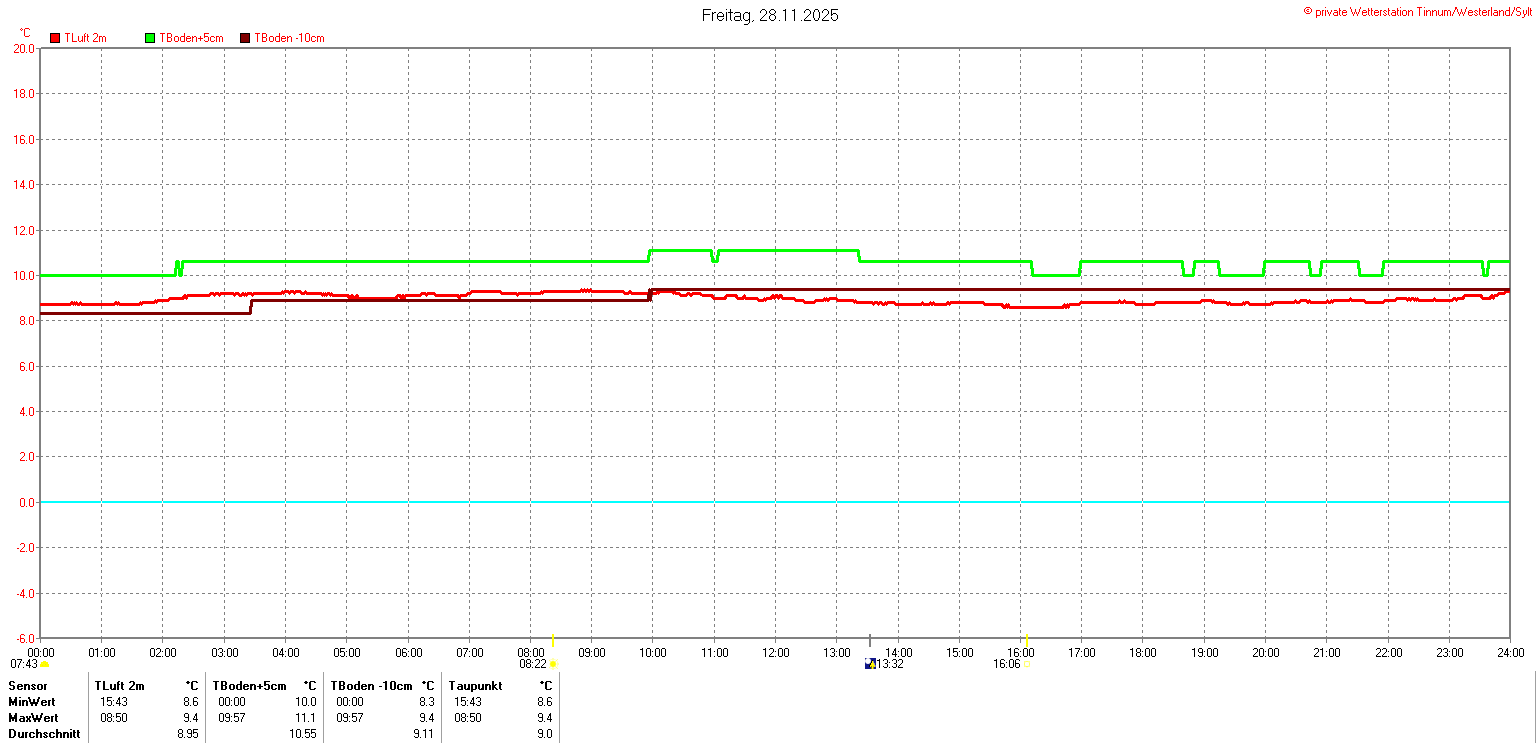Click the TBoden+5cm legend label

tap(191, 38)
